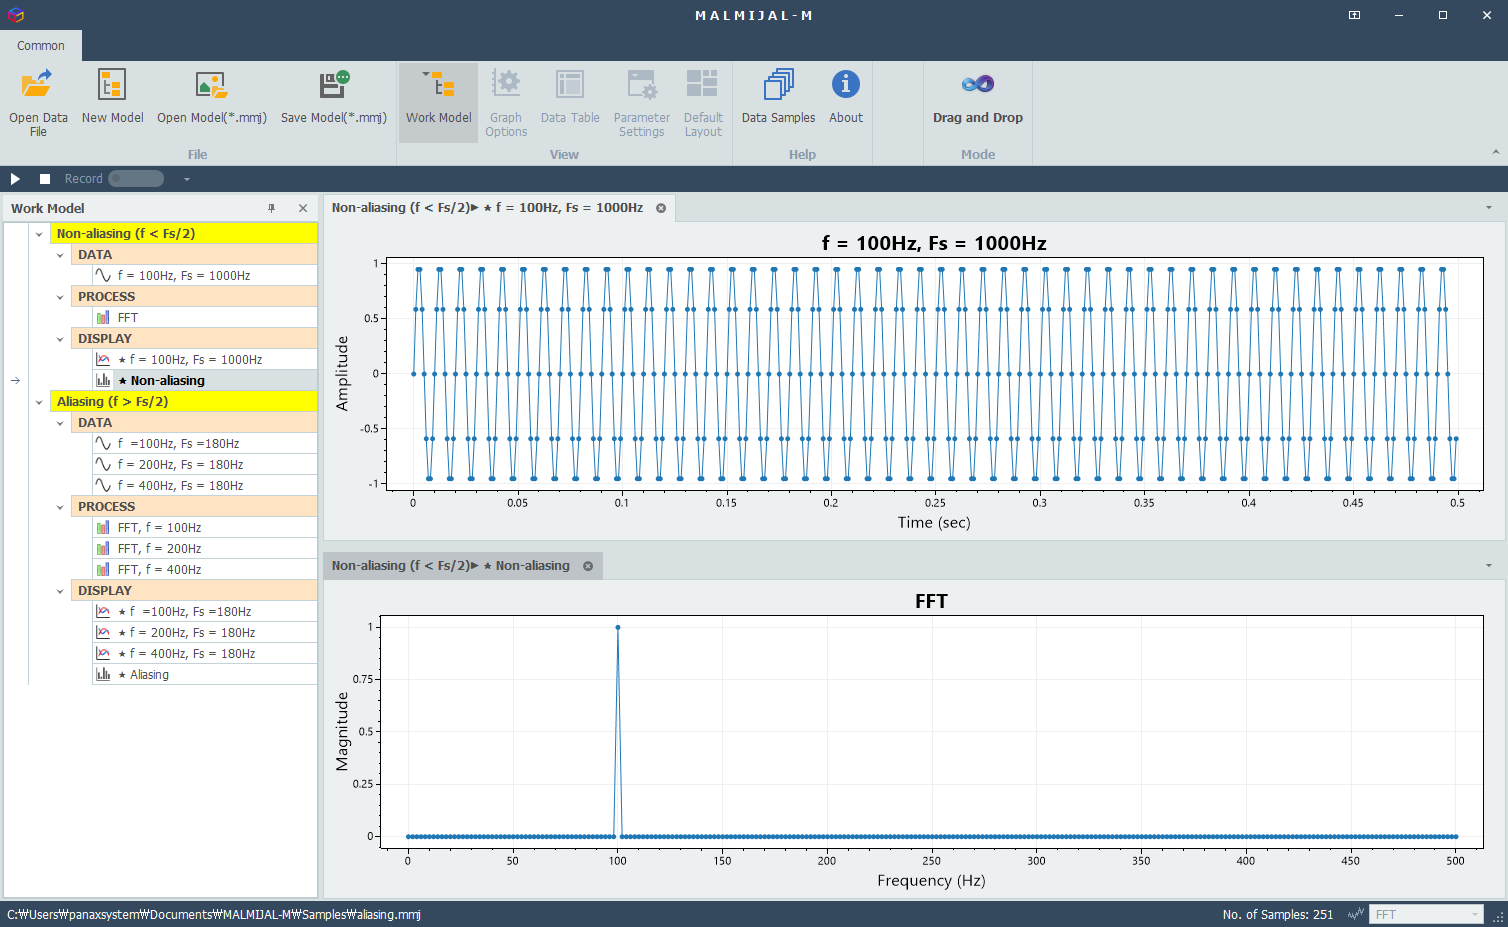Collapse the Non-aliasing (f < Fs/2) node
The height and width of the screenshot is (927, 1508).
39,234
